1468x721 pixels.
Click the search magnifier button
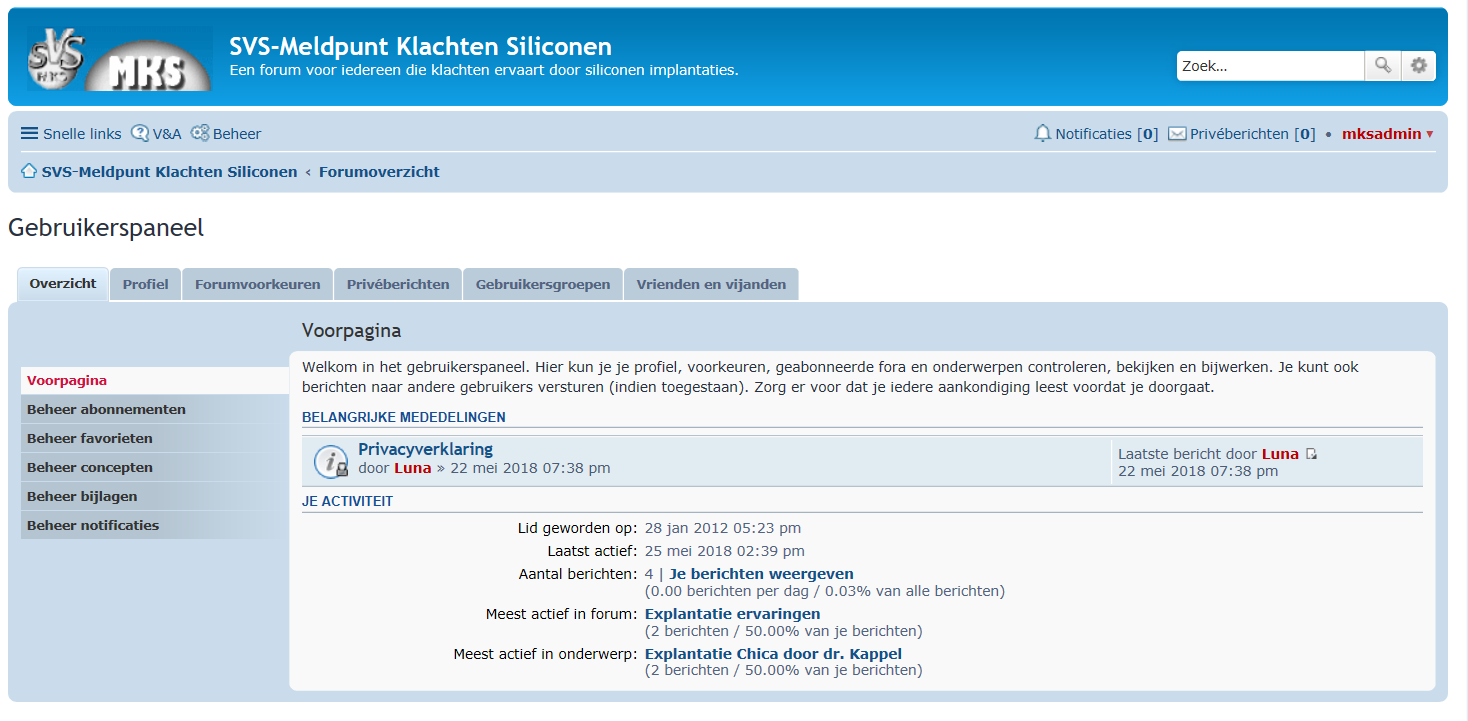[1382, 66]
